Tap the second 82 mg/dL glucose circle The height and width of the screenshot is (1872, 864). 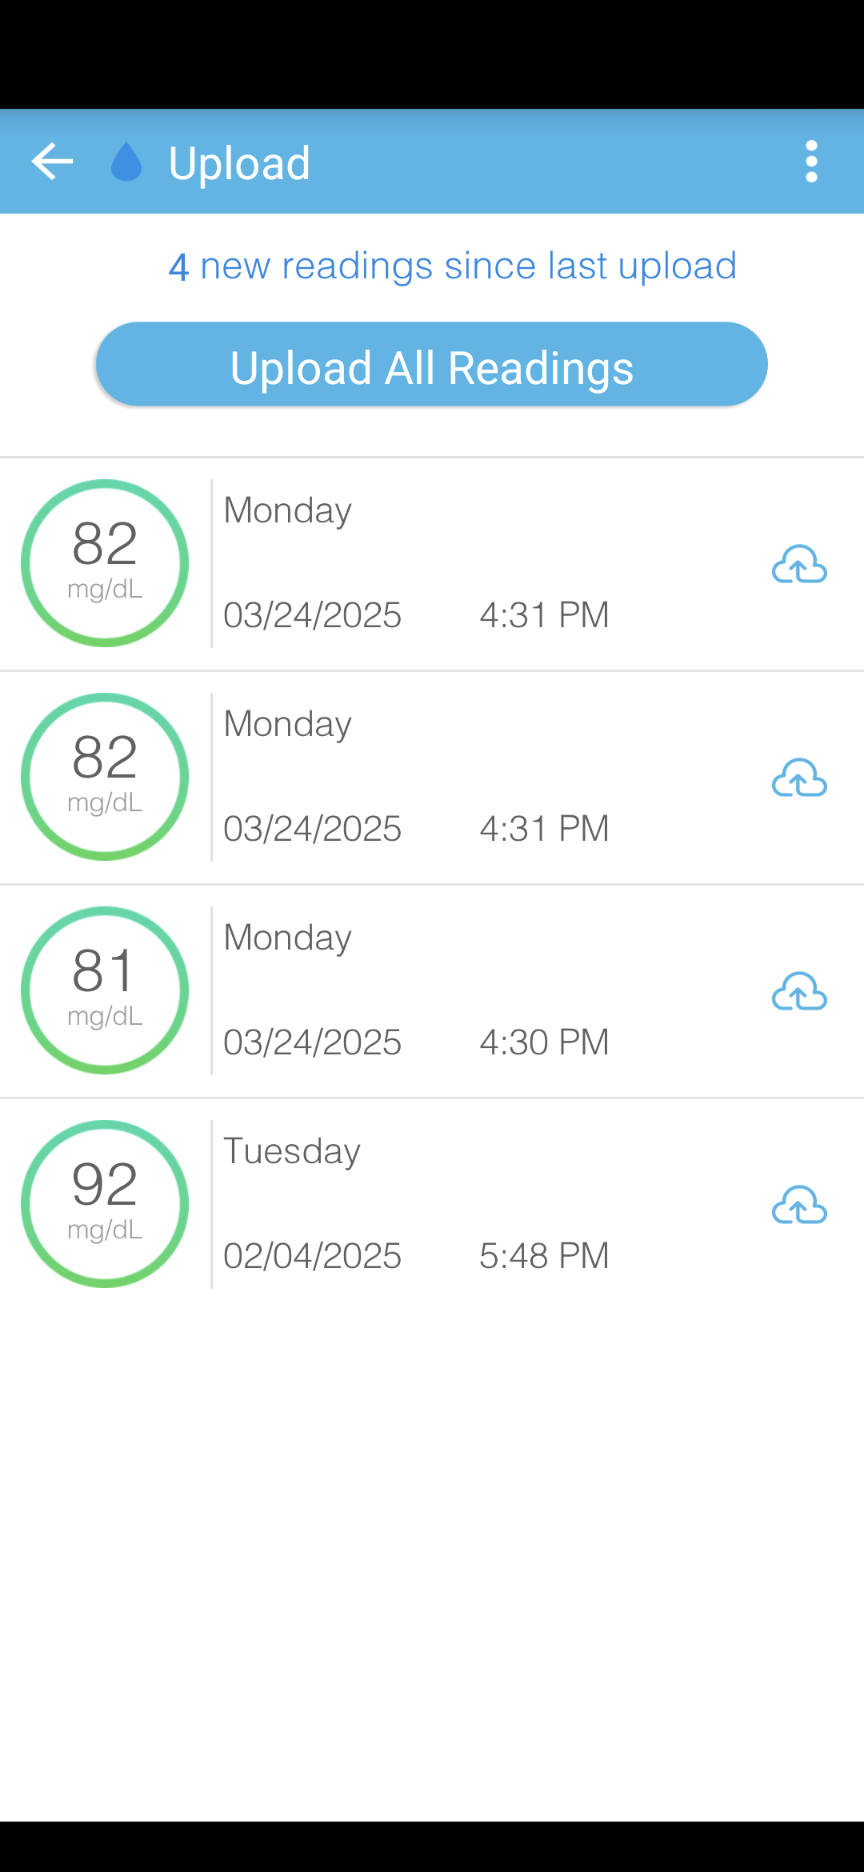[x=105, y=777]
